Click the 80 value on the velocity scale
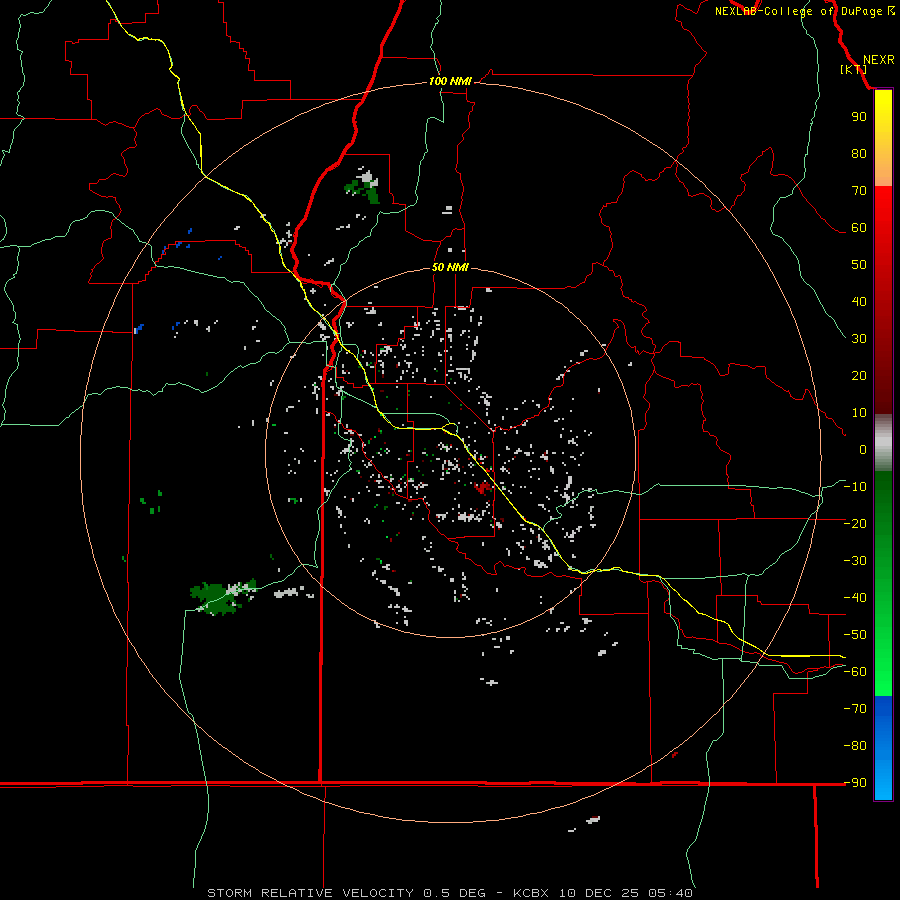 tap(859, 153)
